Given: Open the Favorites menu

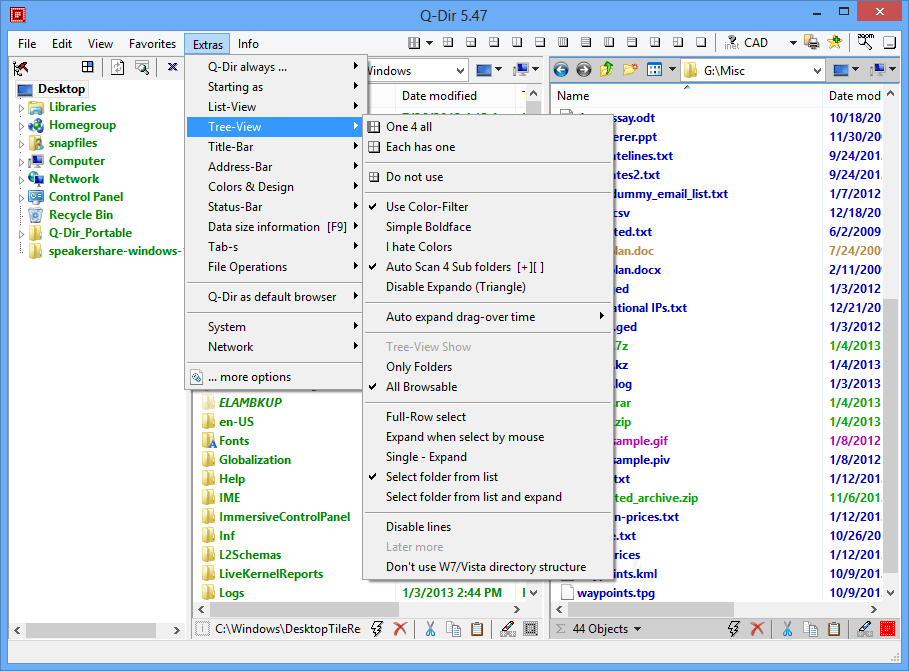Looking at the screenshot, I should tap(152, 44).
